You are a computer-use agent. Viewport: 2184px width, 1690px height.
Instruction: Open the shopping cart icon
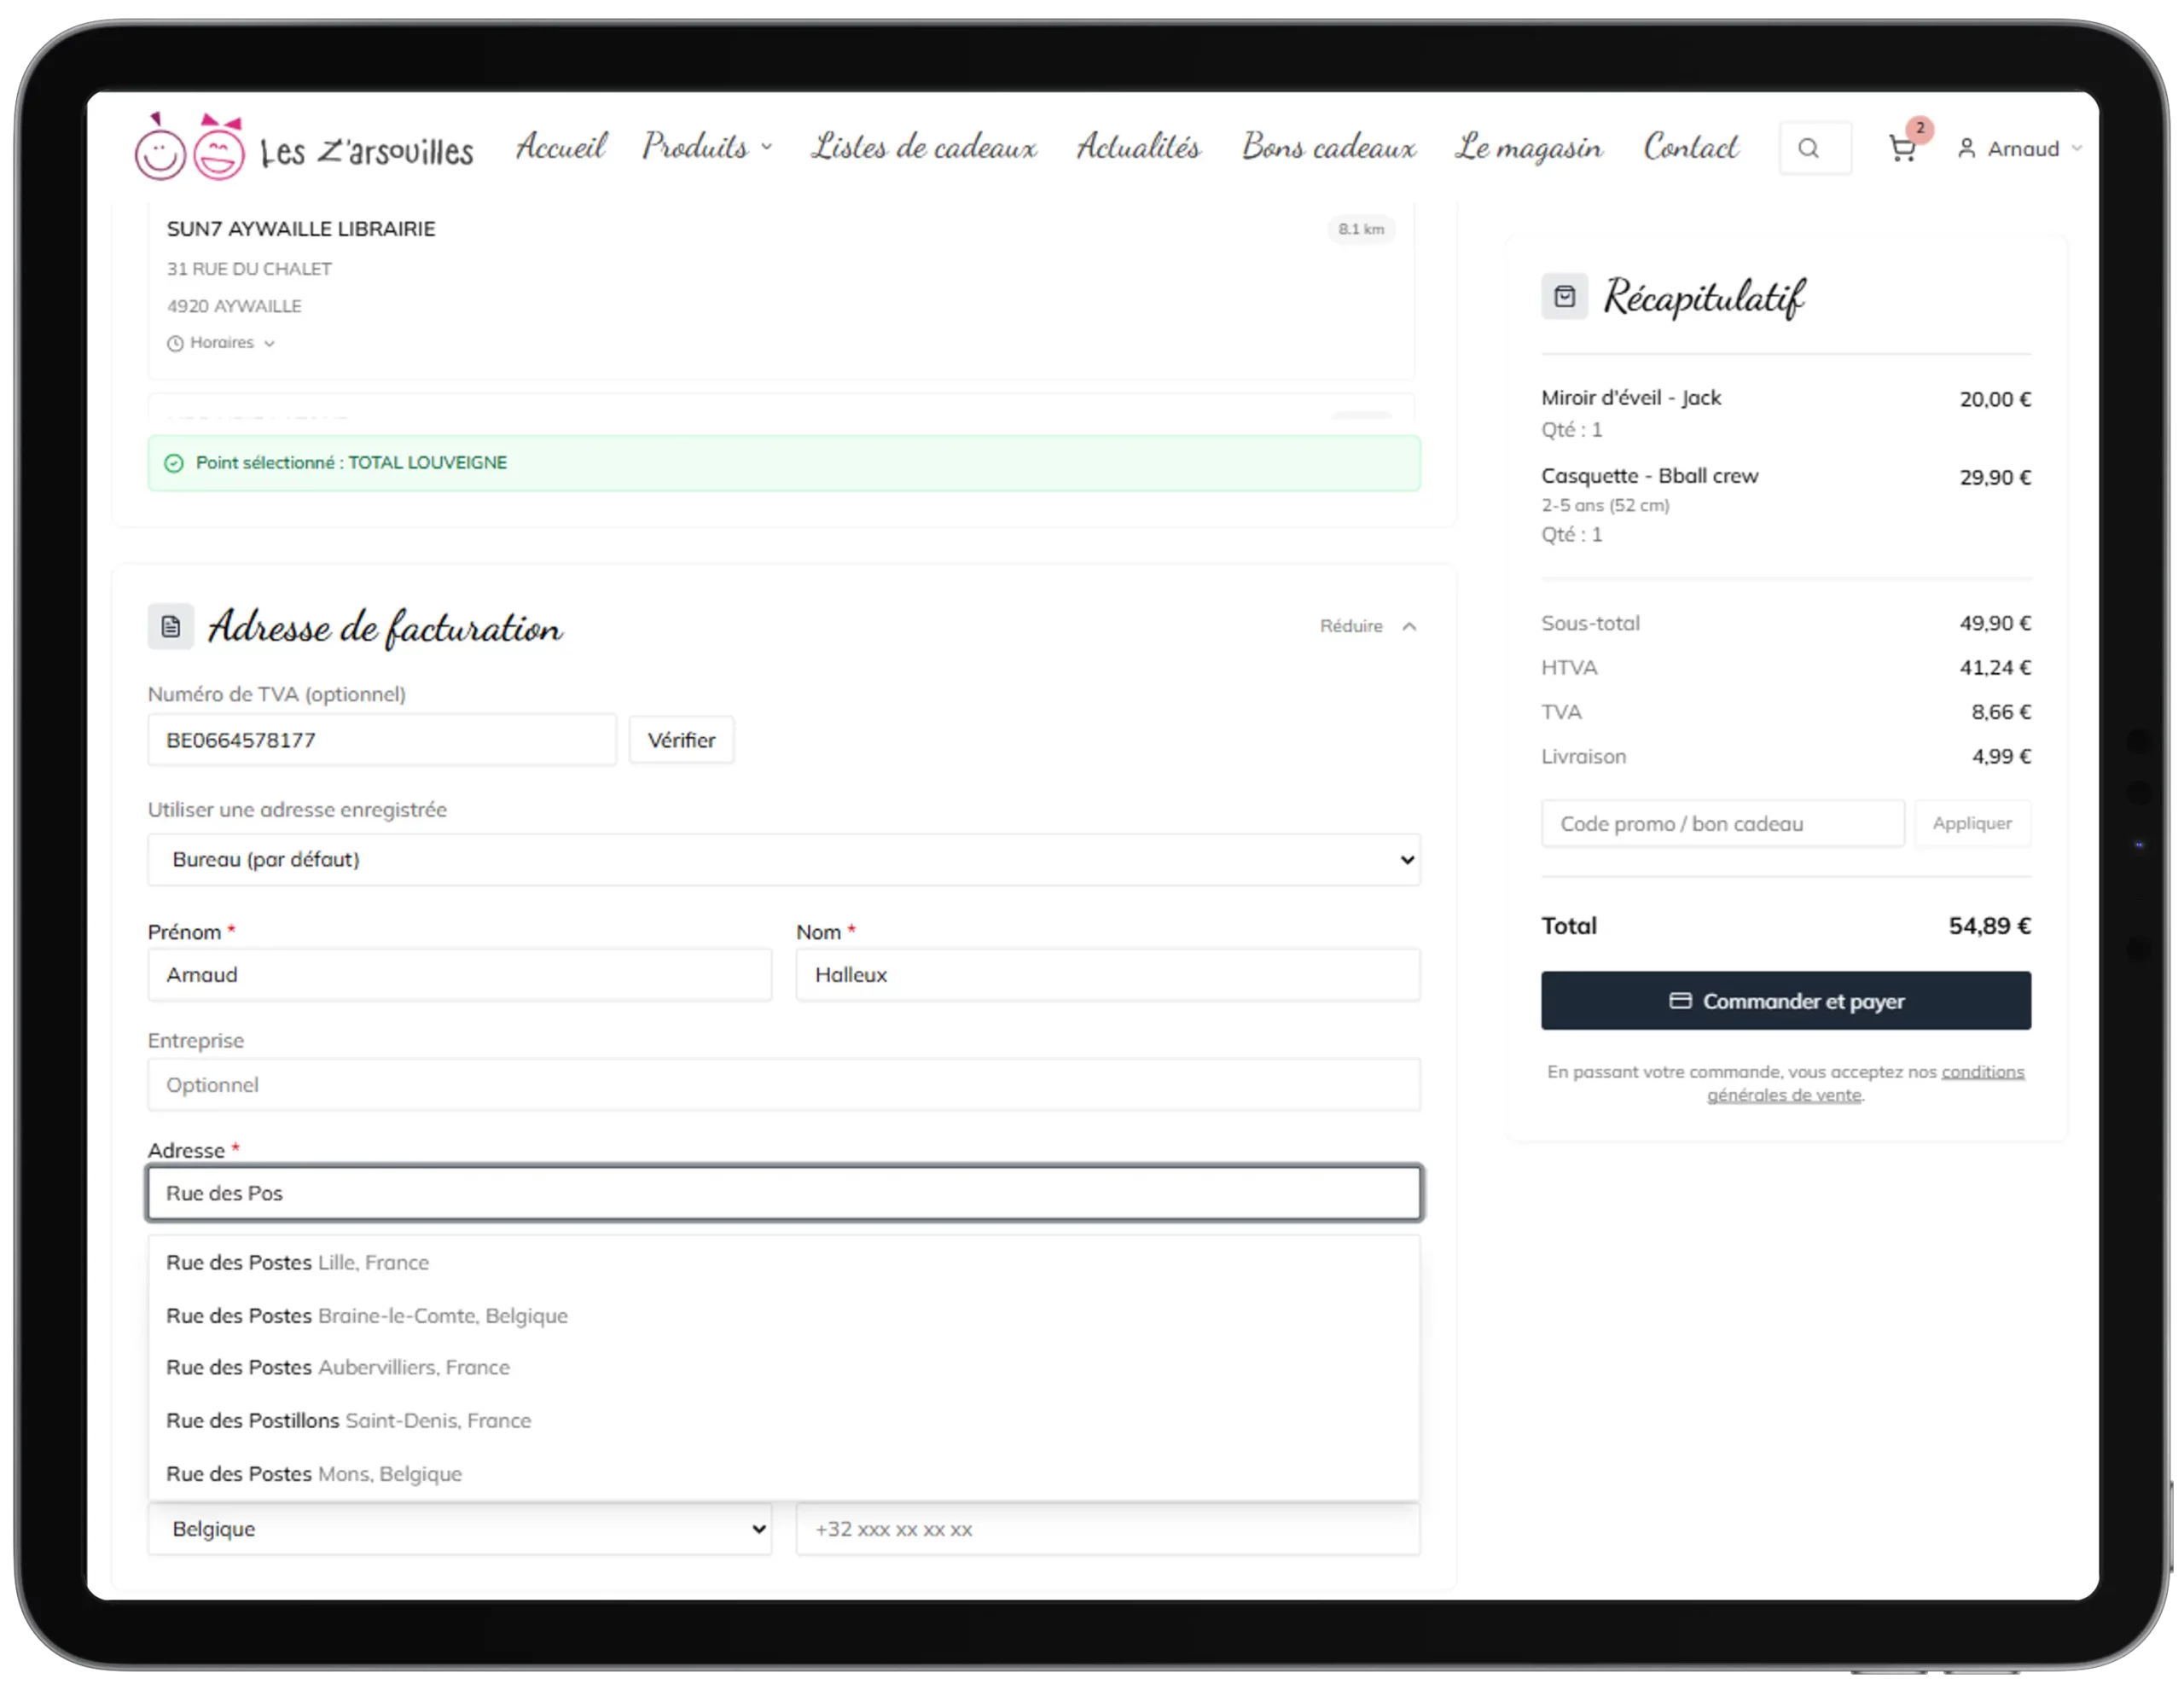pos(1902,149)
